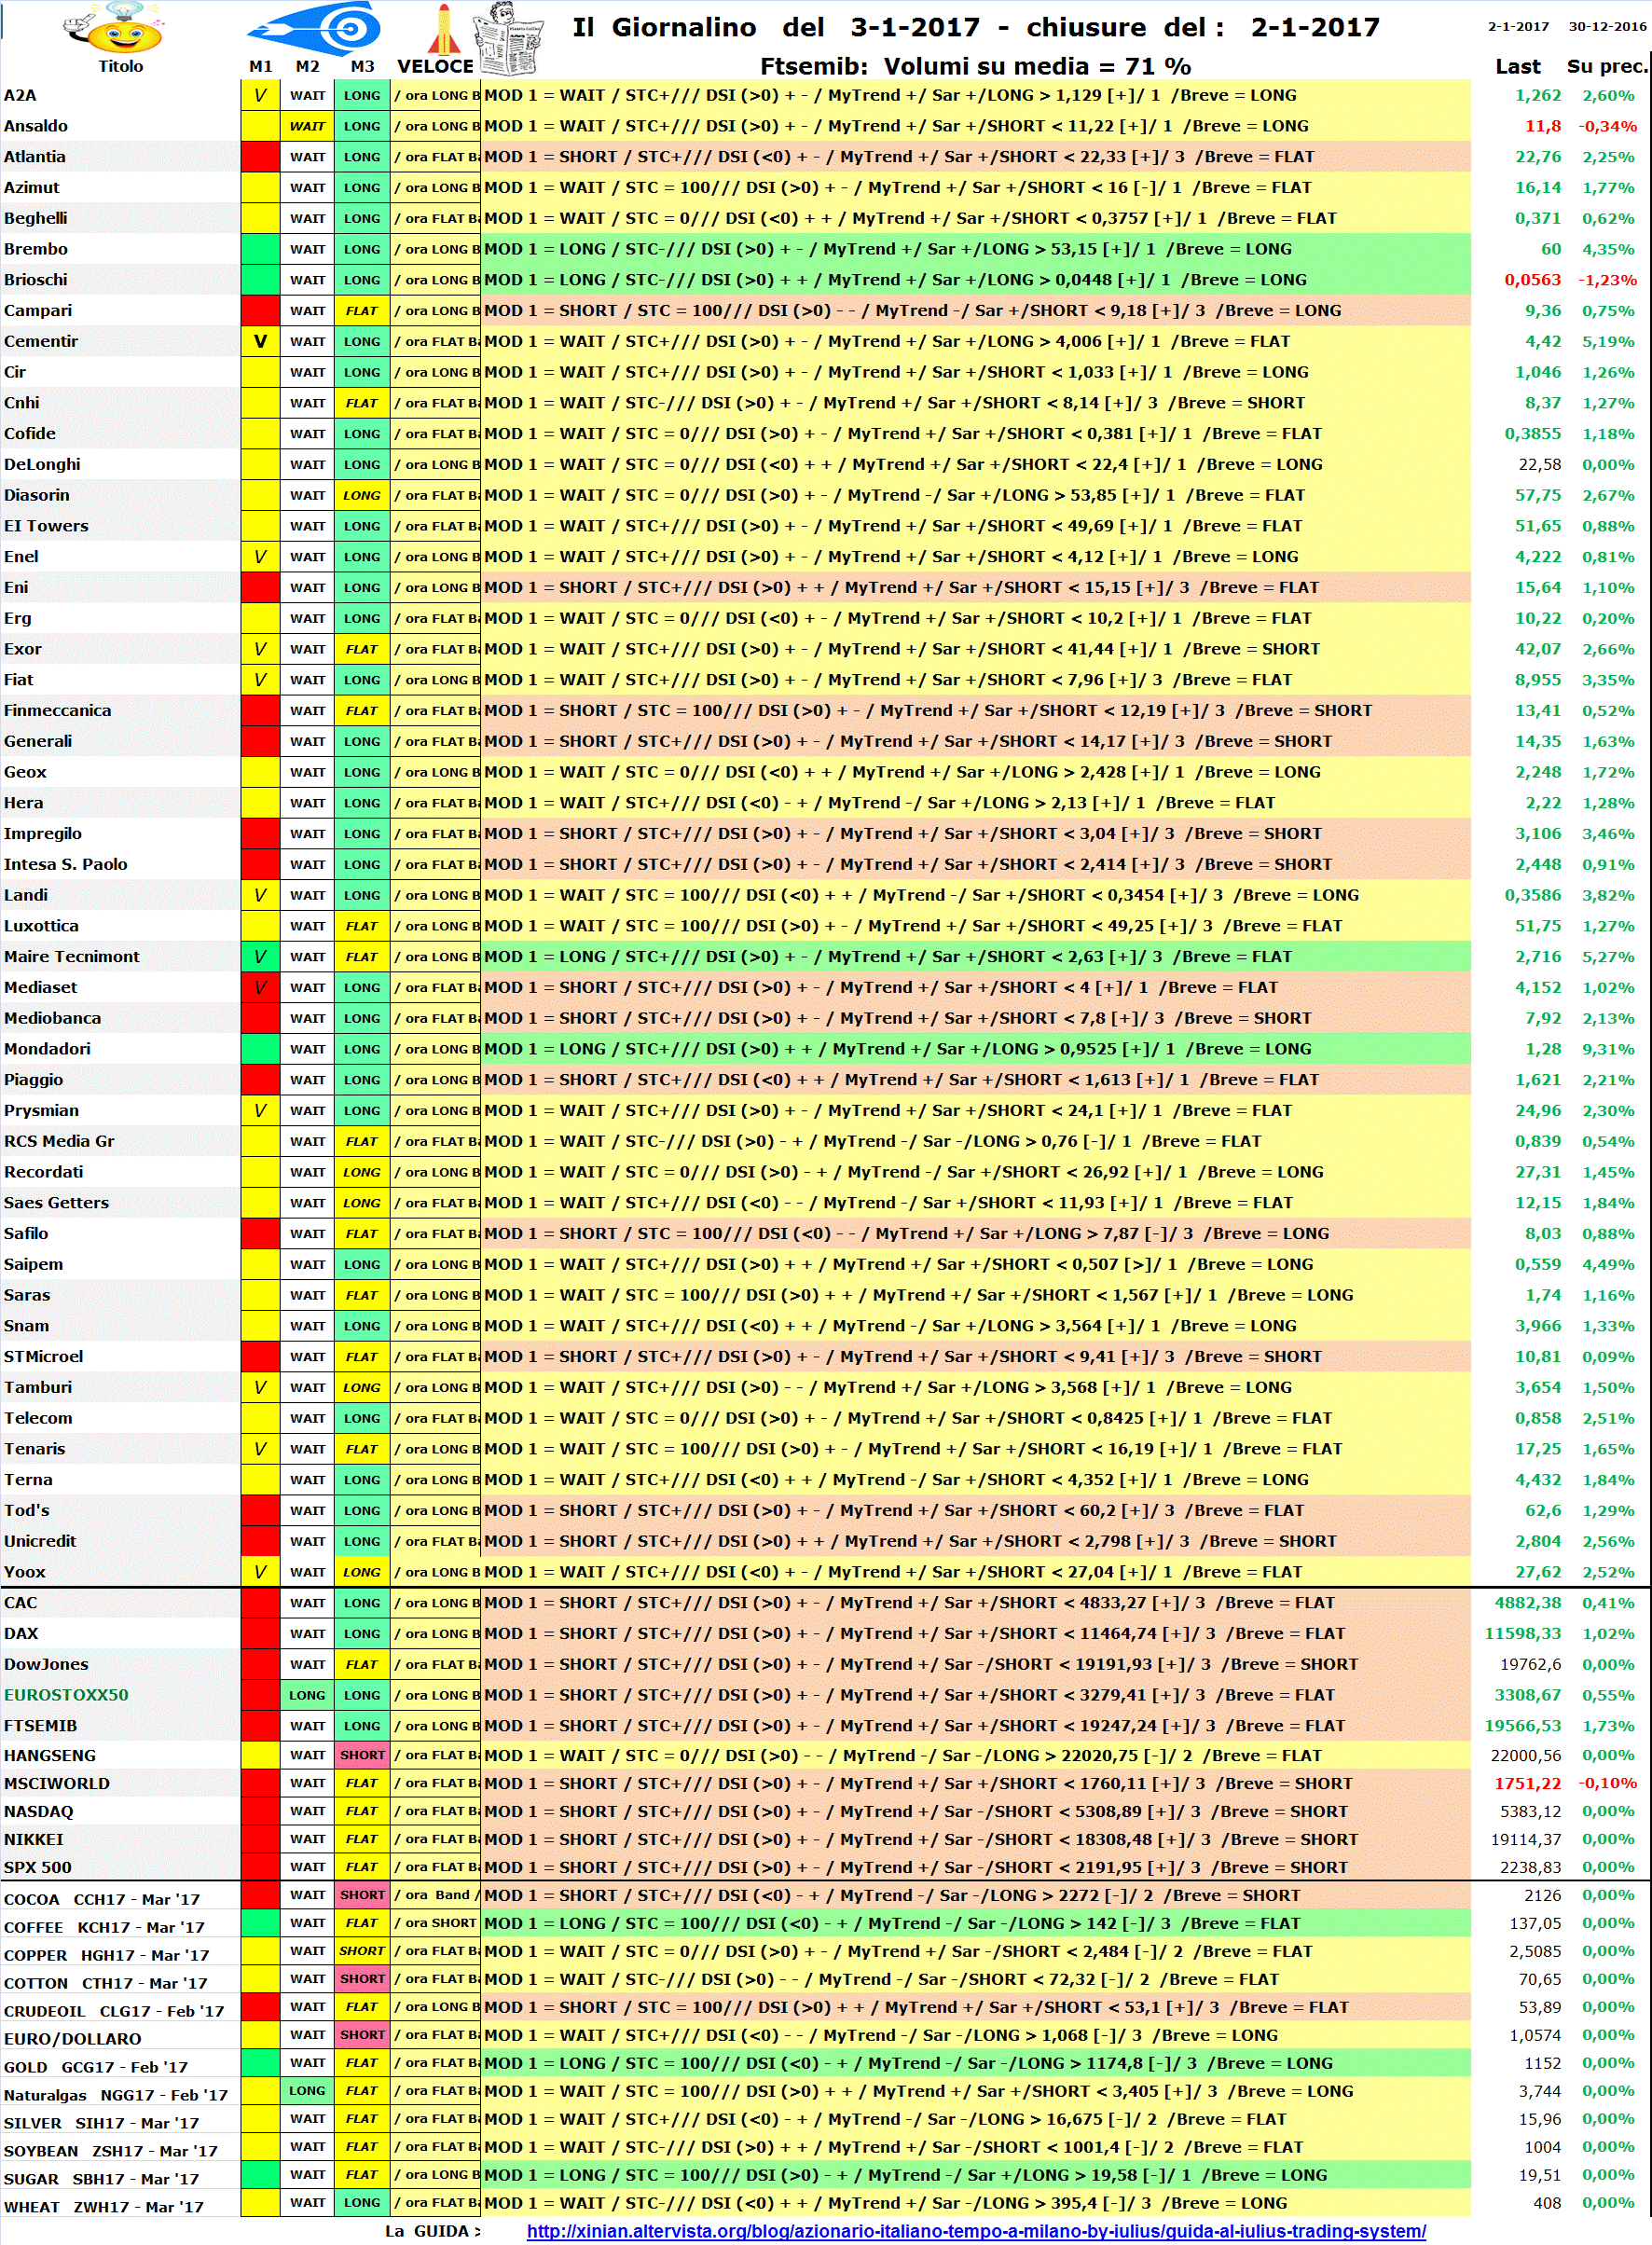Select the Beghelli stock name
The image size is (1652, 2245).
point(36,218)
